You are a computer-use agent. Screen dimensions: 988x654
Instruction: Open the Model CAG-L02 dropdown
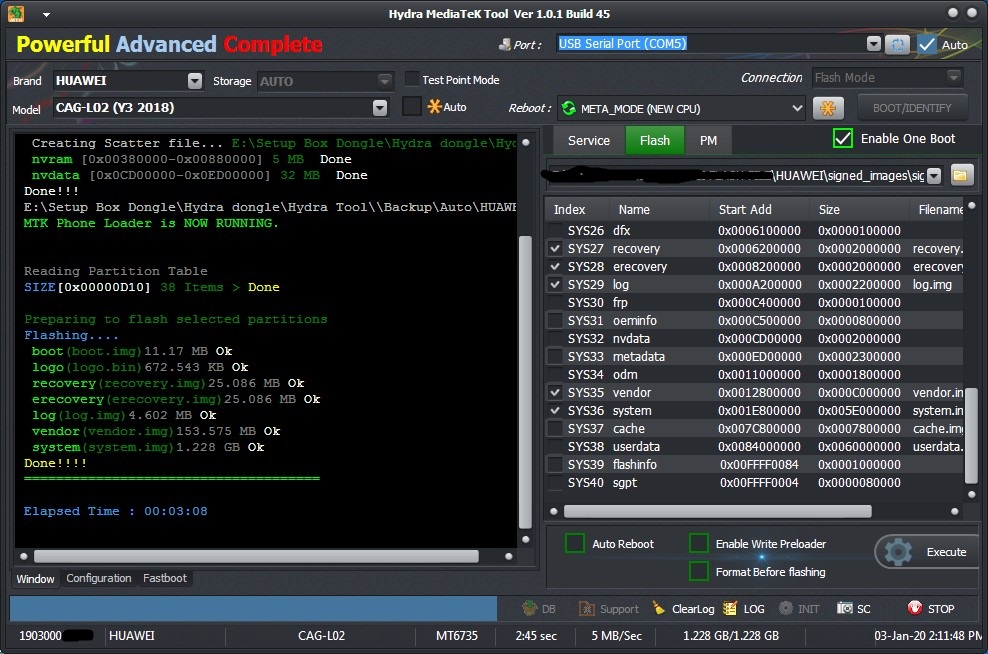point(380,108)
